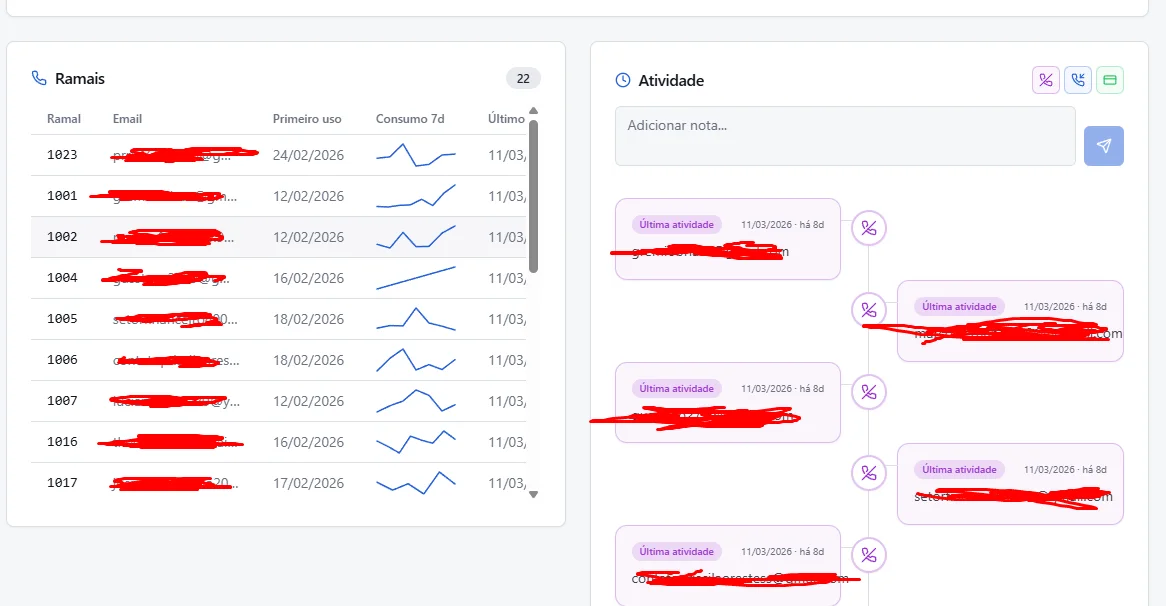This screenshot has width=1166, height=606.
Task: Click the consumption sparkline for ramal 1023
Action: click(x=416, y=155)
